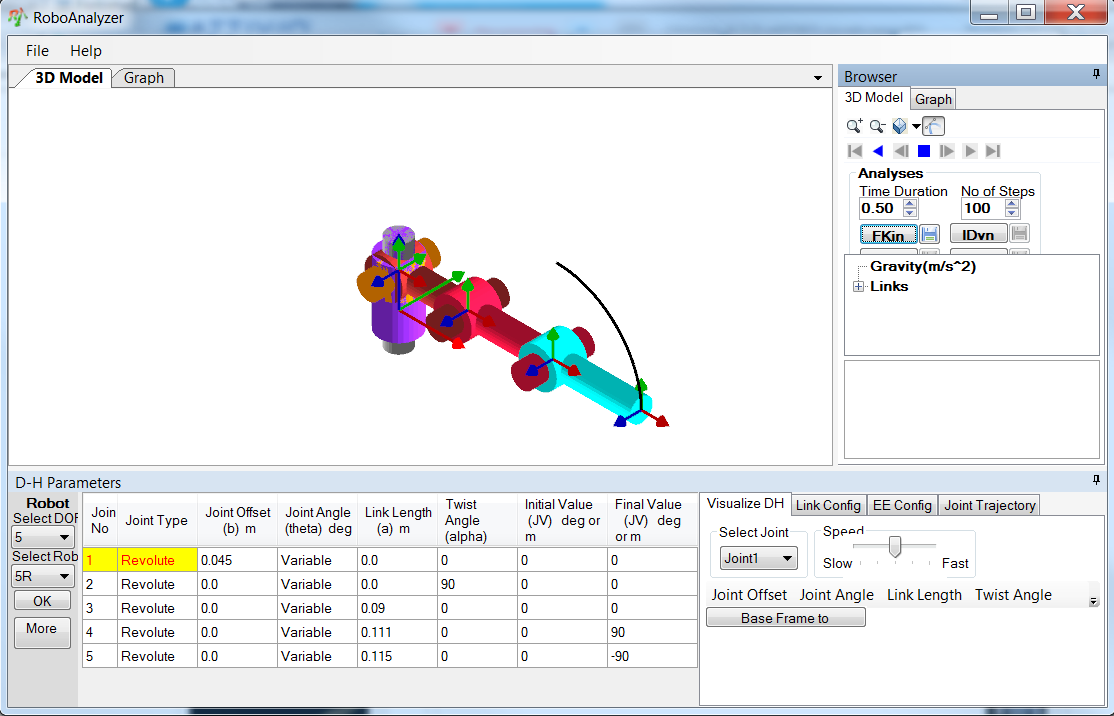The height and width of the screenshot is (716, 1114).
Task: Play the animation forward
Action: (x=970, y=151)
